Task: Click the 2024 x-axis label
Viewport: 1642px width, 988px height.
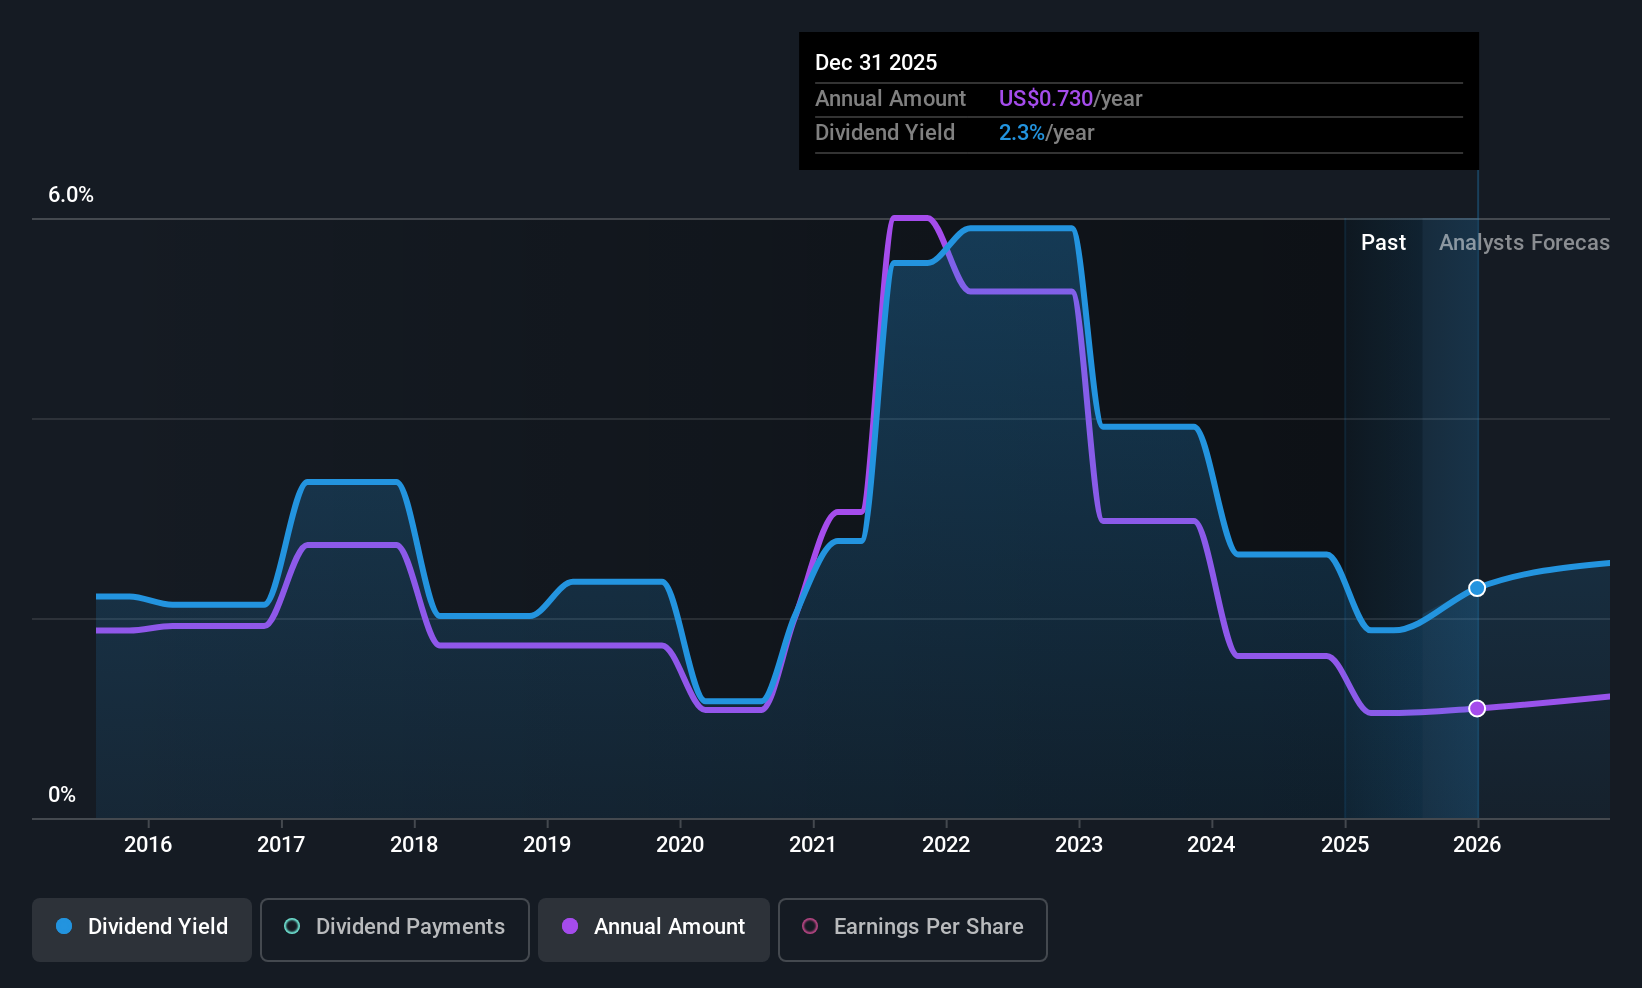Action: click(1211, 845)
